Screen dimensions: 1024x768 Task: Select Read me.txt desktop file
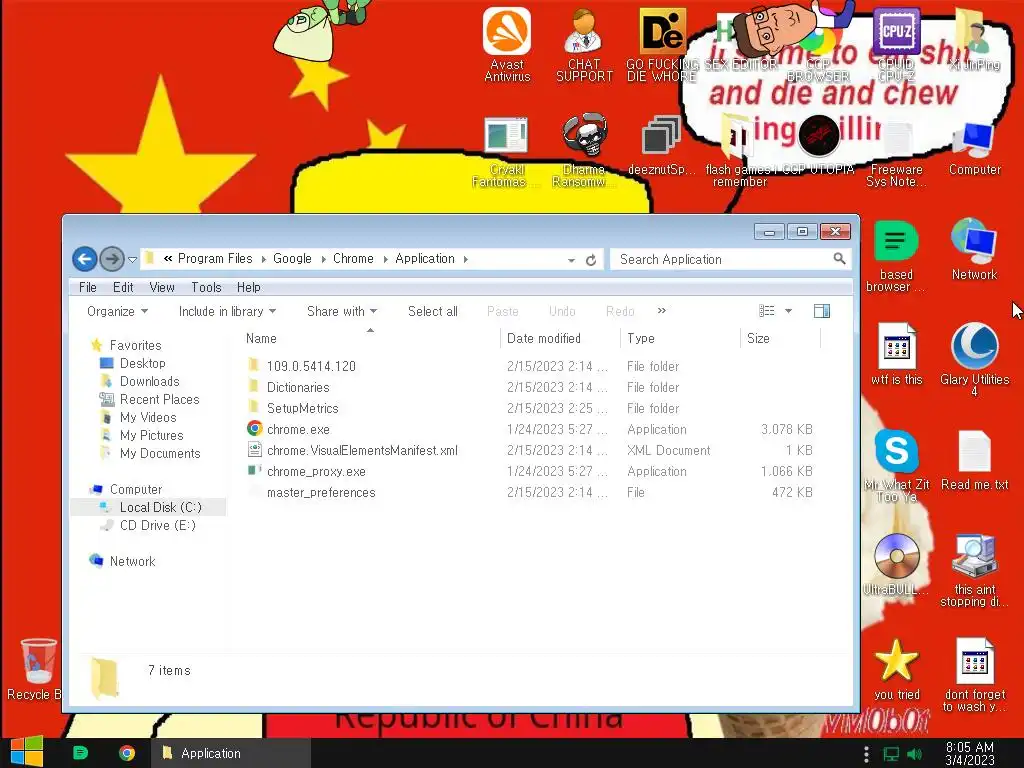tap(974, 460)
